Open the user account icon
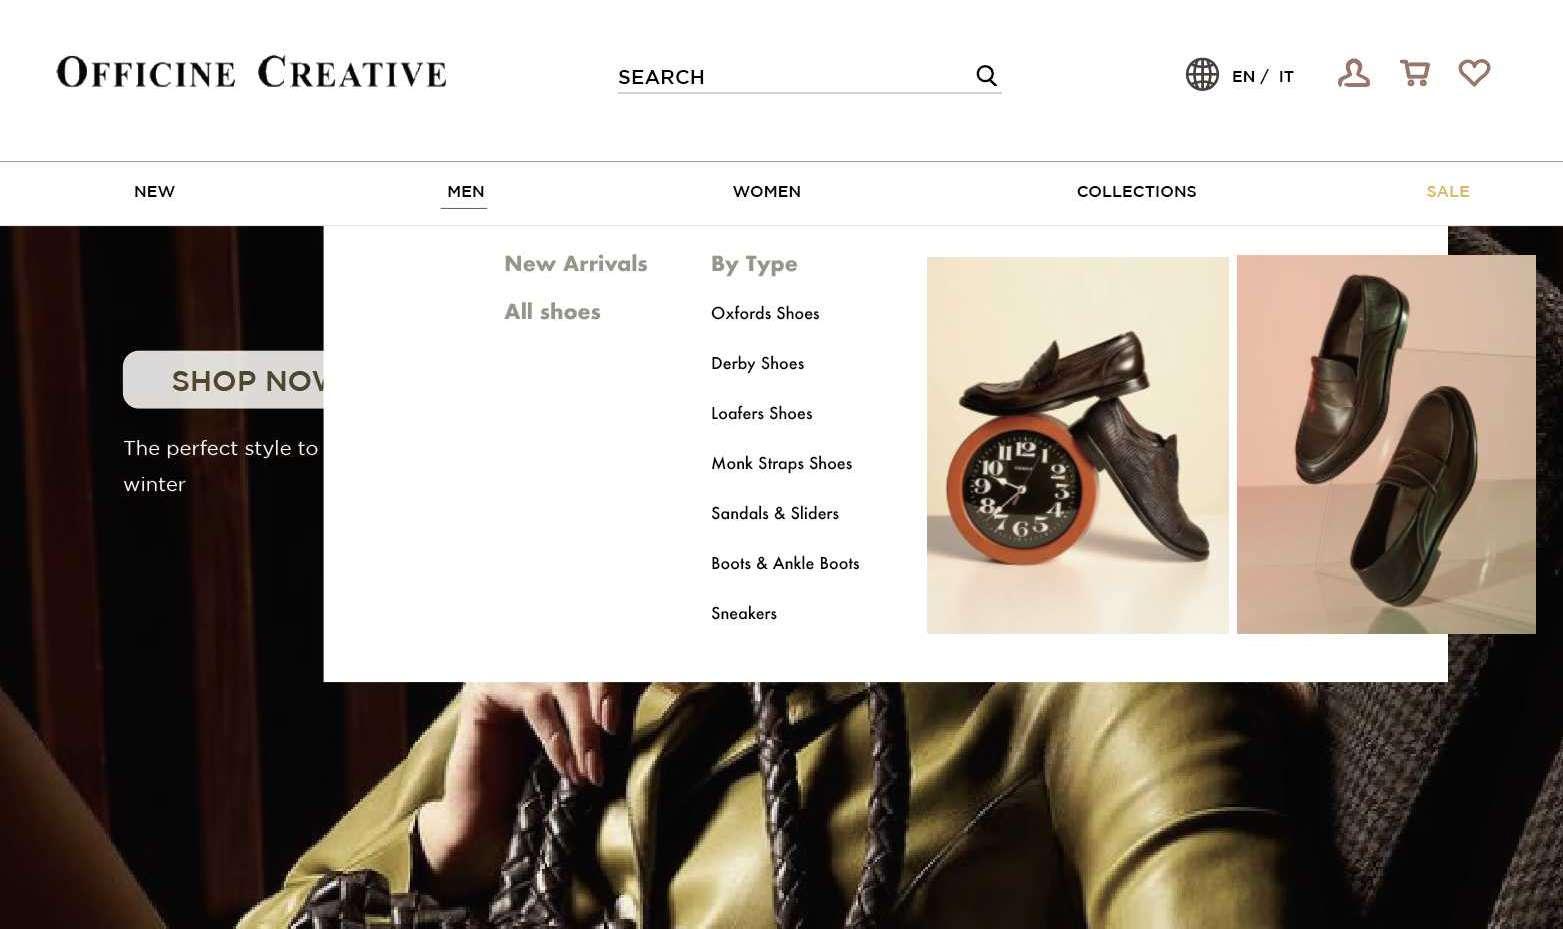 pos(1354,73)
